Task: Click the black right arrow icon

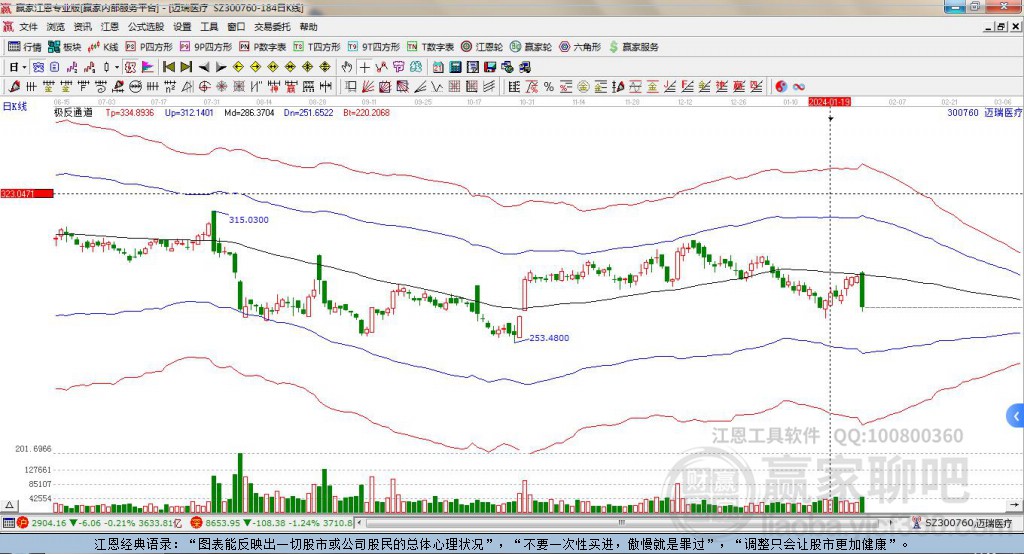Action: coord(221,67)
